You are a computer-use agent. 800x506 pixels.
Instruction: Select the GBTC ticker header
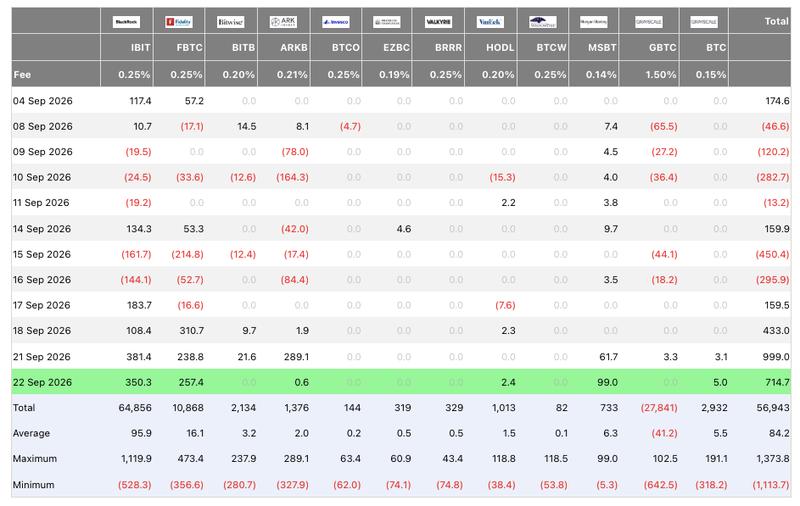[663, 47]
